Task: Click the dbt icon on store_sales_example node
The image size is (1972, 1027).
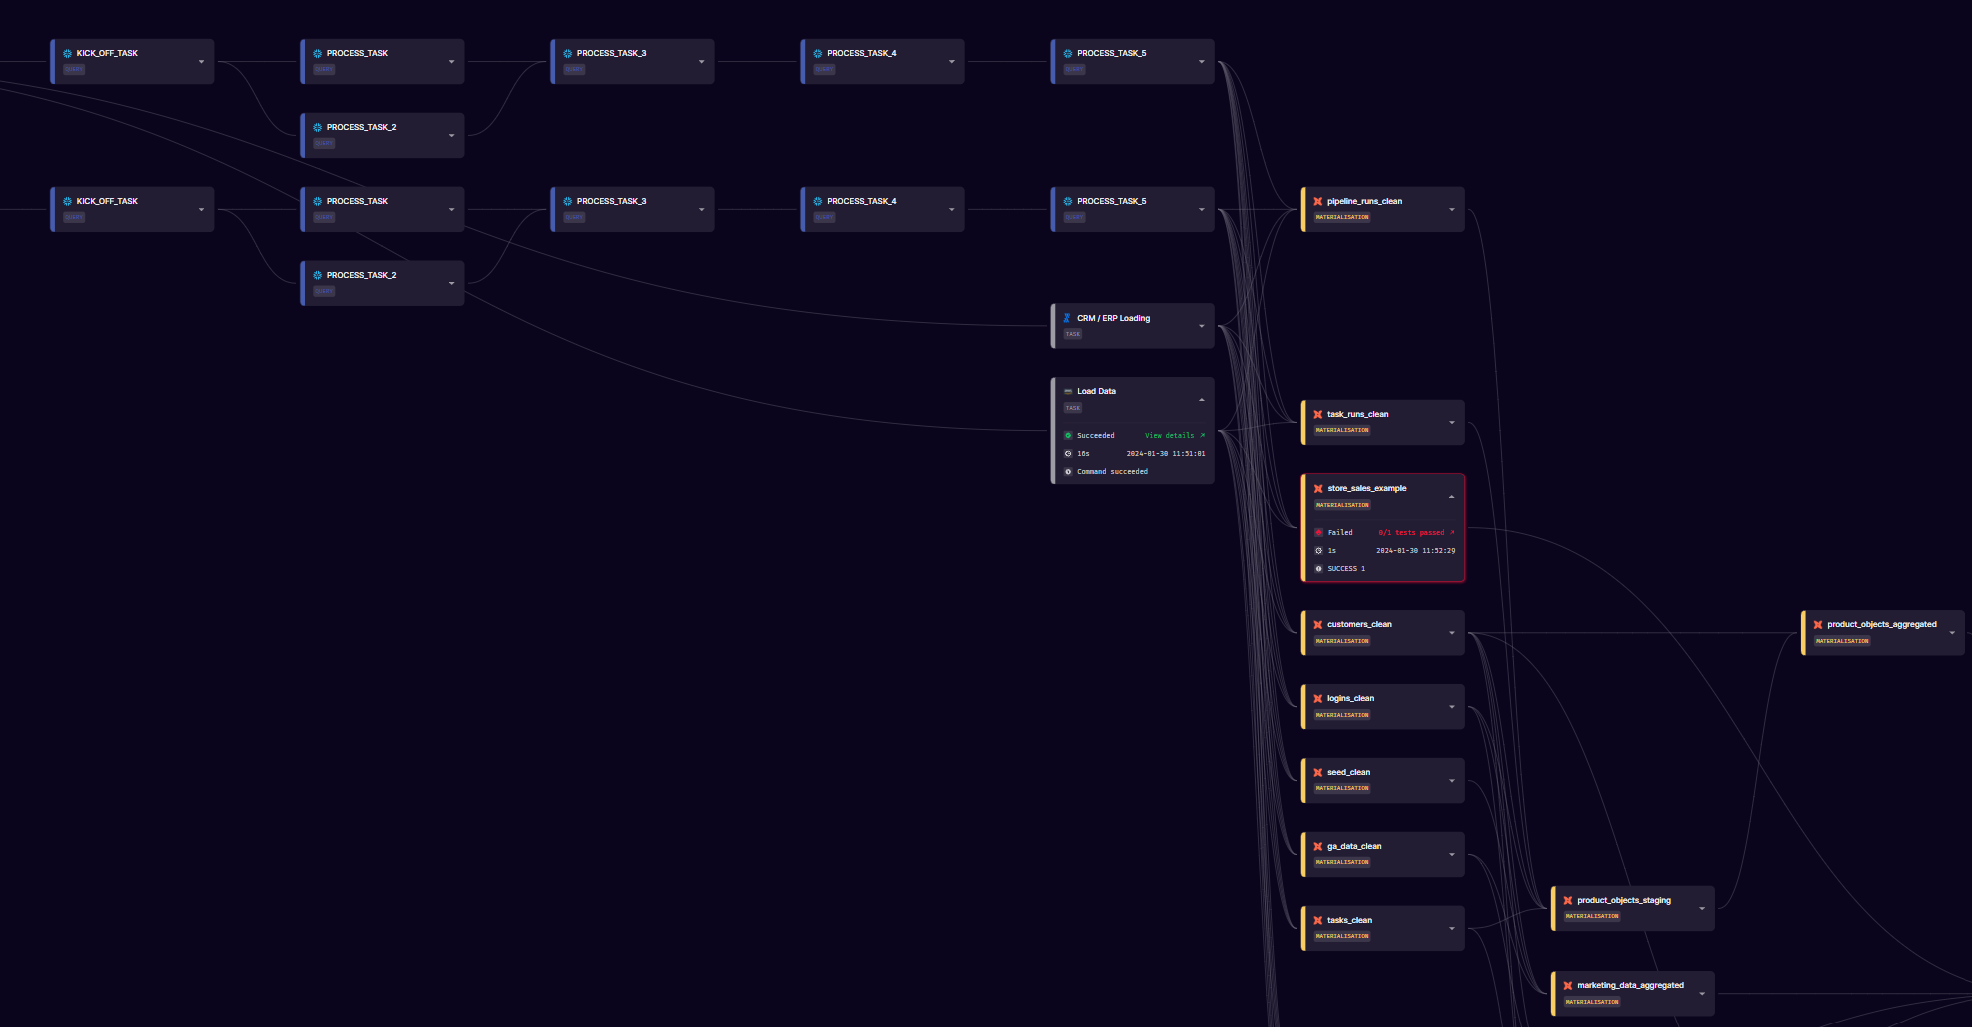Action: coord(1317,488)
